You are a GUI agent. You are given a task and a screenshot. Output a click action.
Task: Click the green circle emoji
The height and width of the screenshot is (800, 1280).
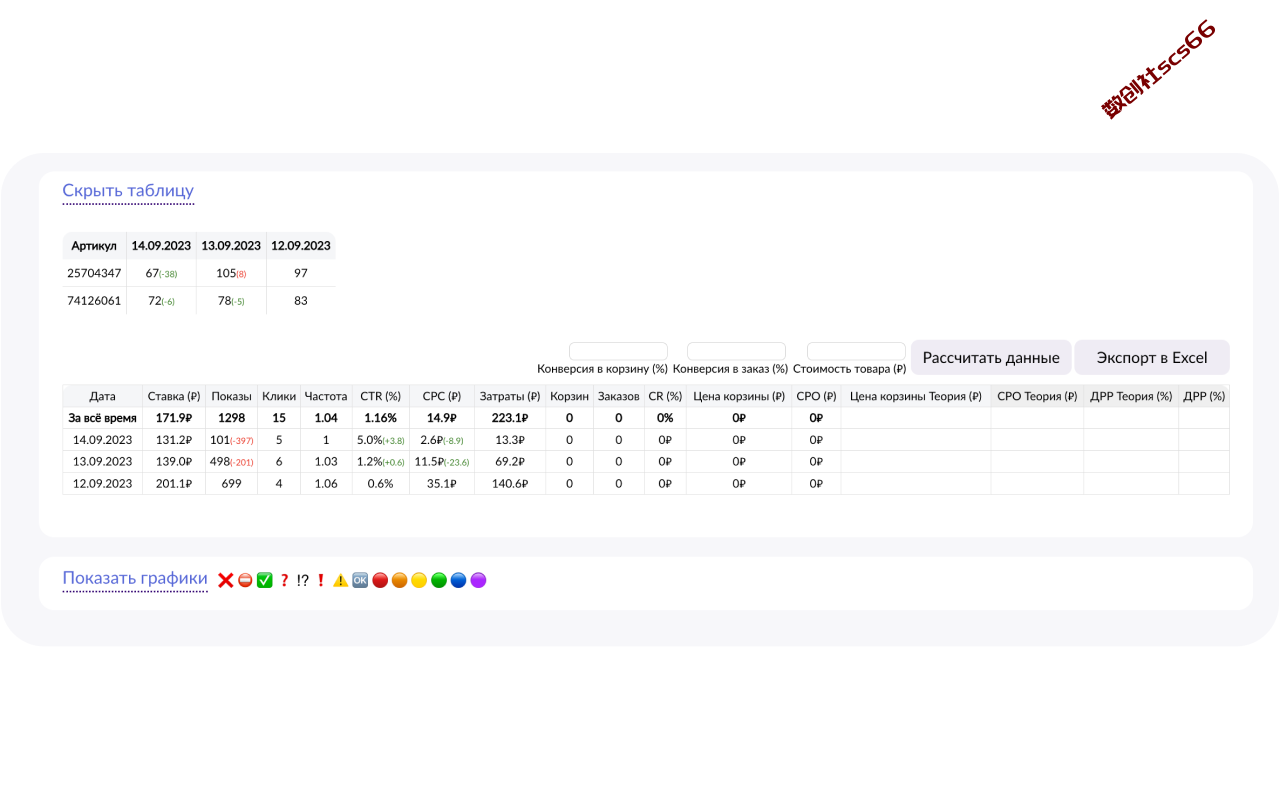tap(439, 580)
